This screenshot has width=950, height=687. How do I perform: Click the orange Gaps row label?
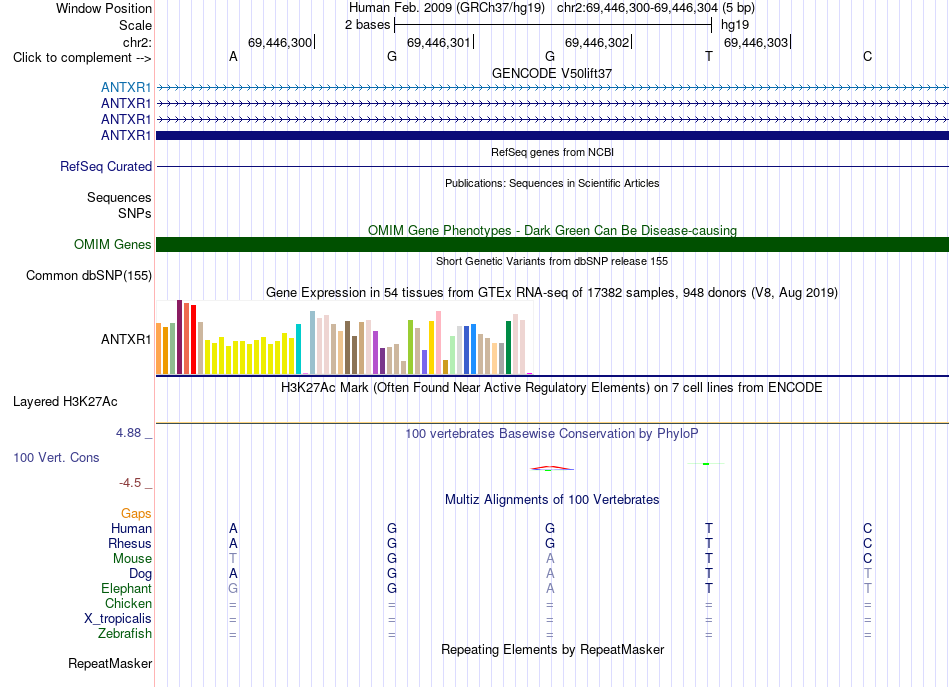[136, 514]
